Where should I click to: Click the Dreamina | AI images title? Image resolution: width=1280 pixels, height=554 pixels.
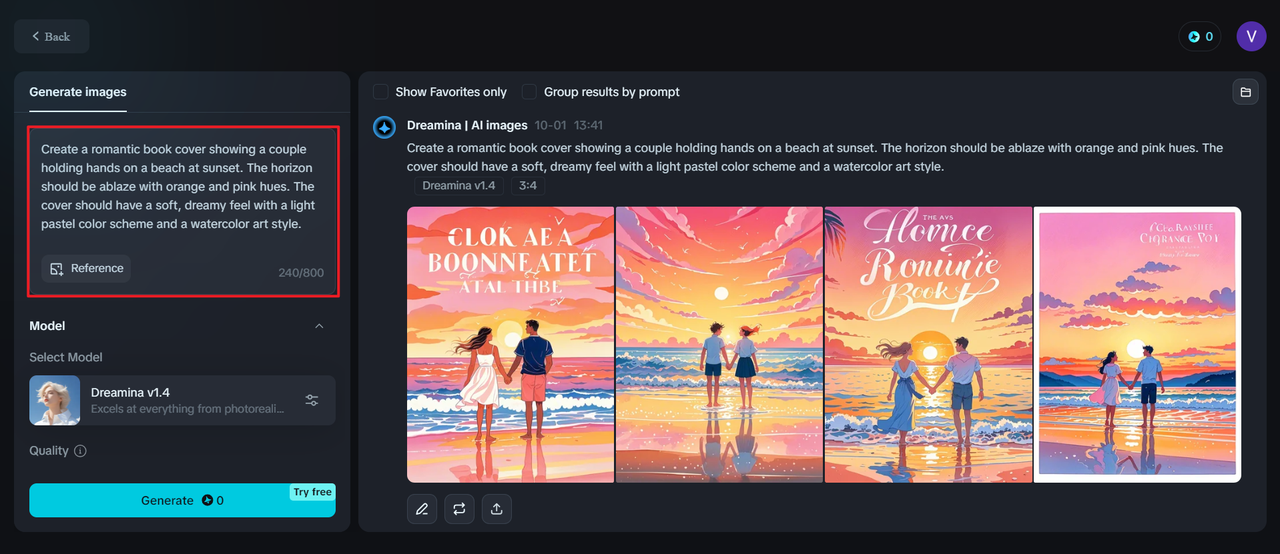[467, 125]
